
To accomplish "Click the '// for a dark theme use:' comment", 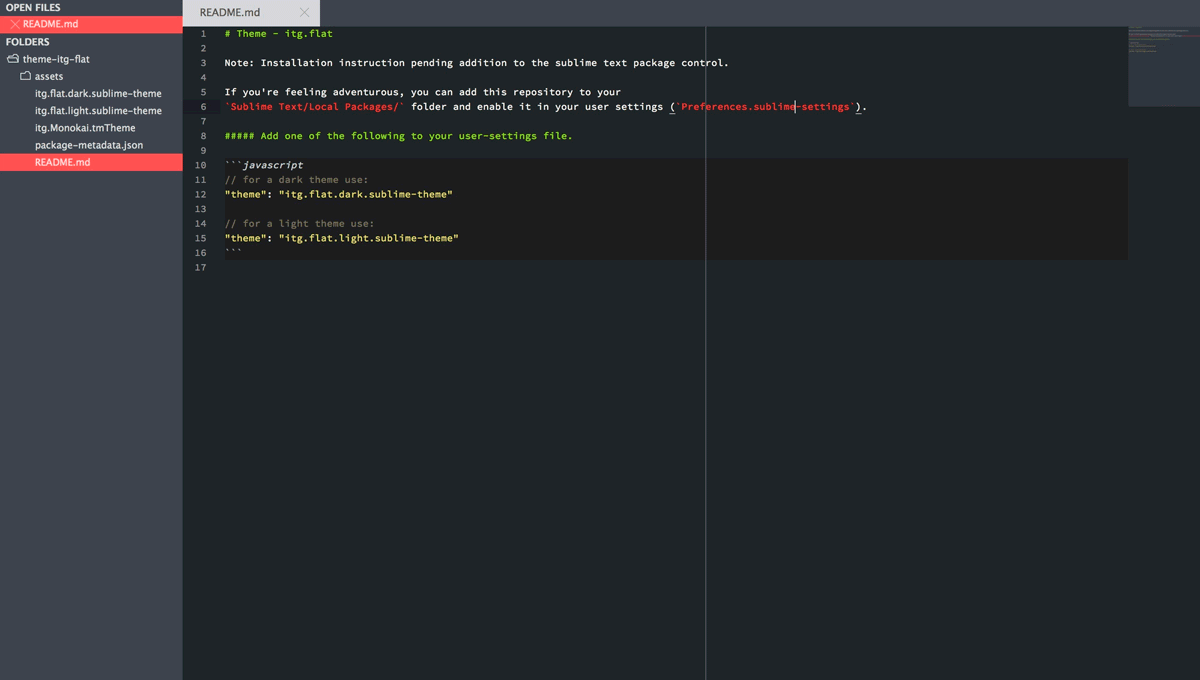I will [297, 180].
